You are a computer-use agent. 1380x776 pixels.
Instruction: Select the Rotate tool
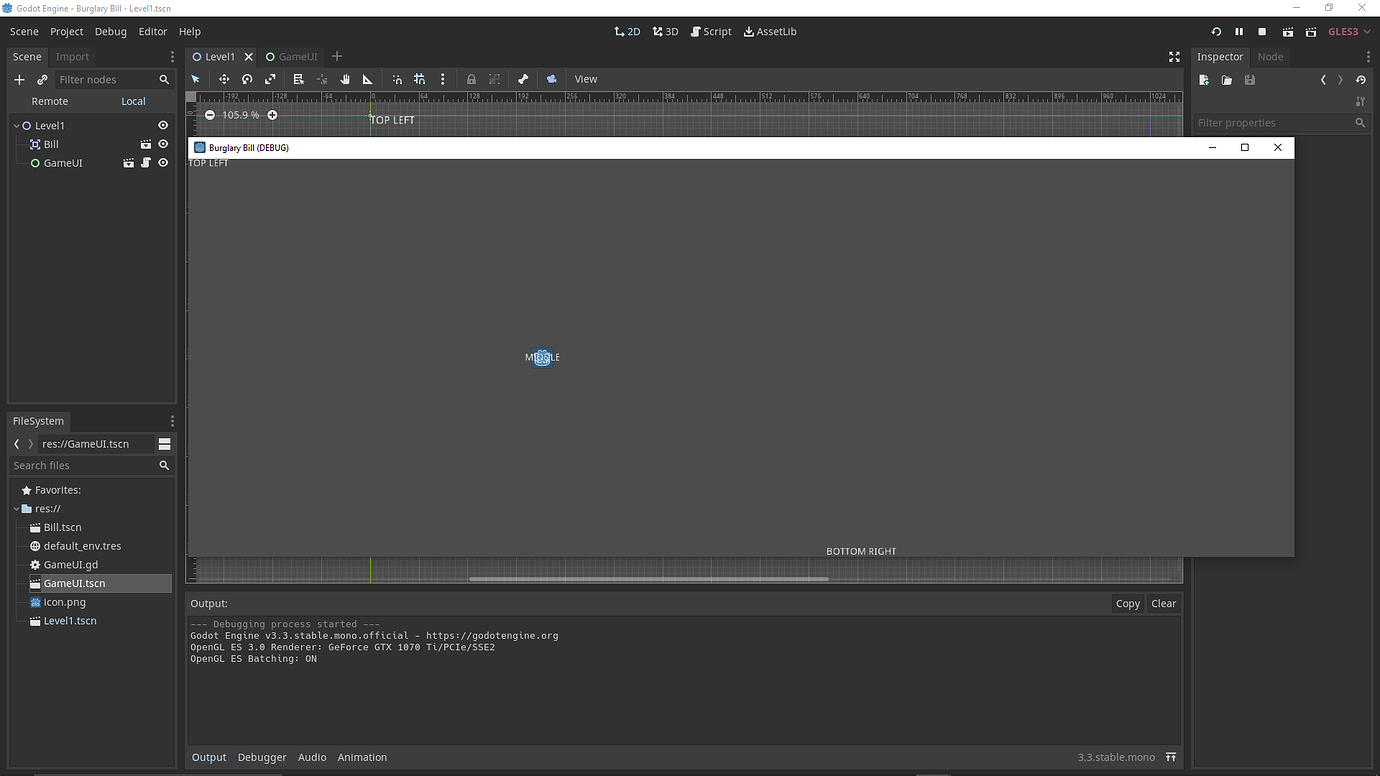(x=246, y=79)
